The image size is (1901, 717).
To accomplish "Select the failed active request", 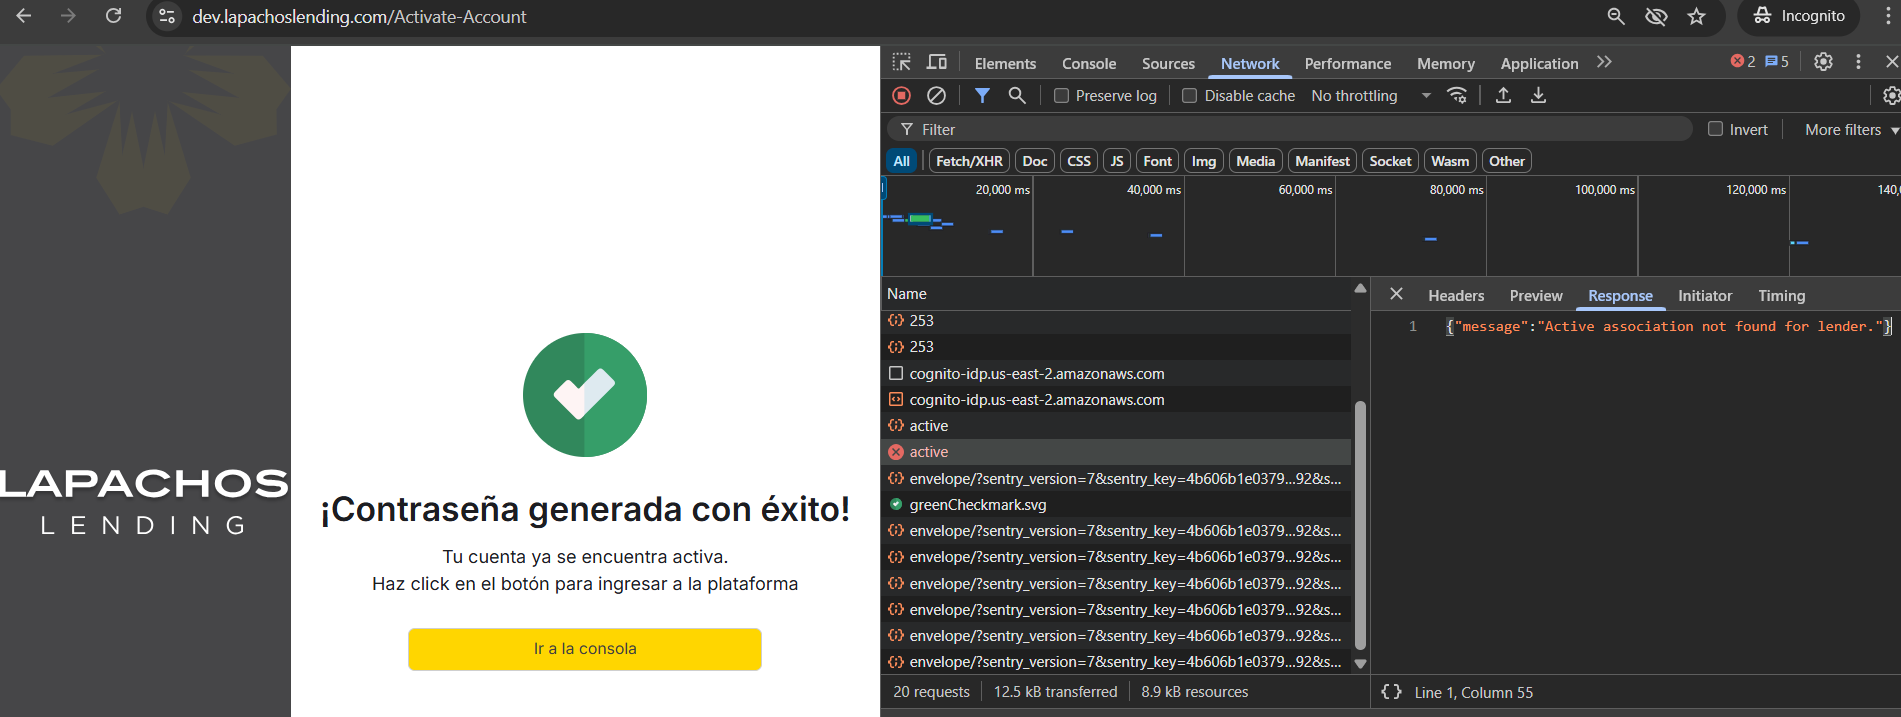I will point(929,452).
